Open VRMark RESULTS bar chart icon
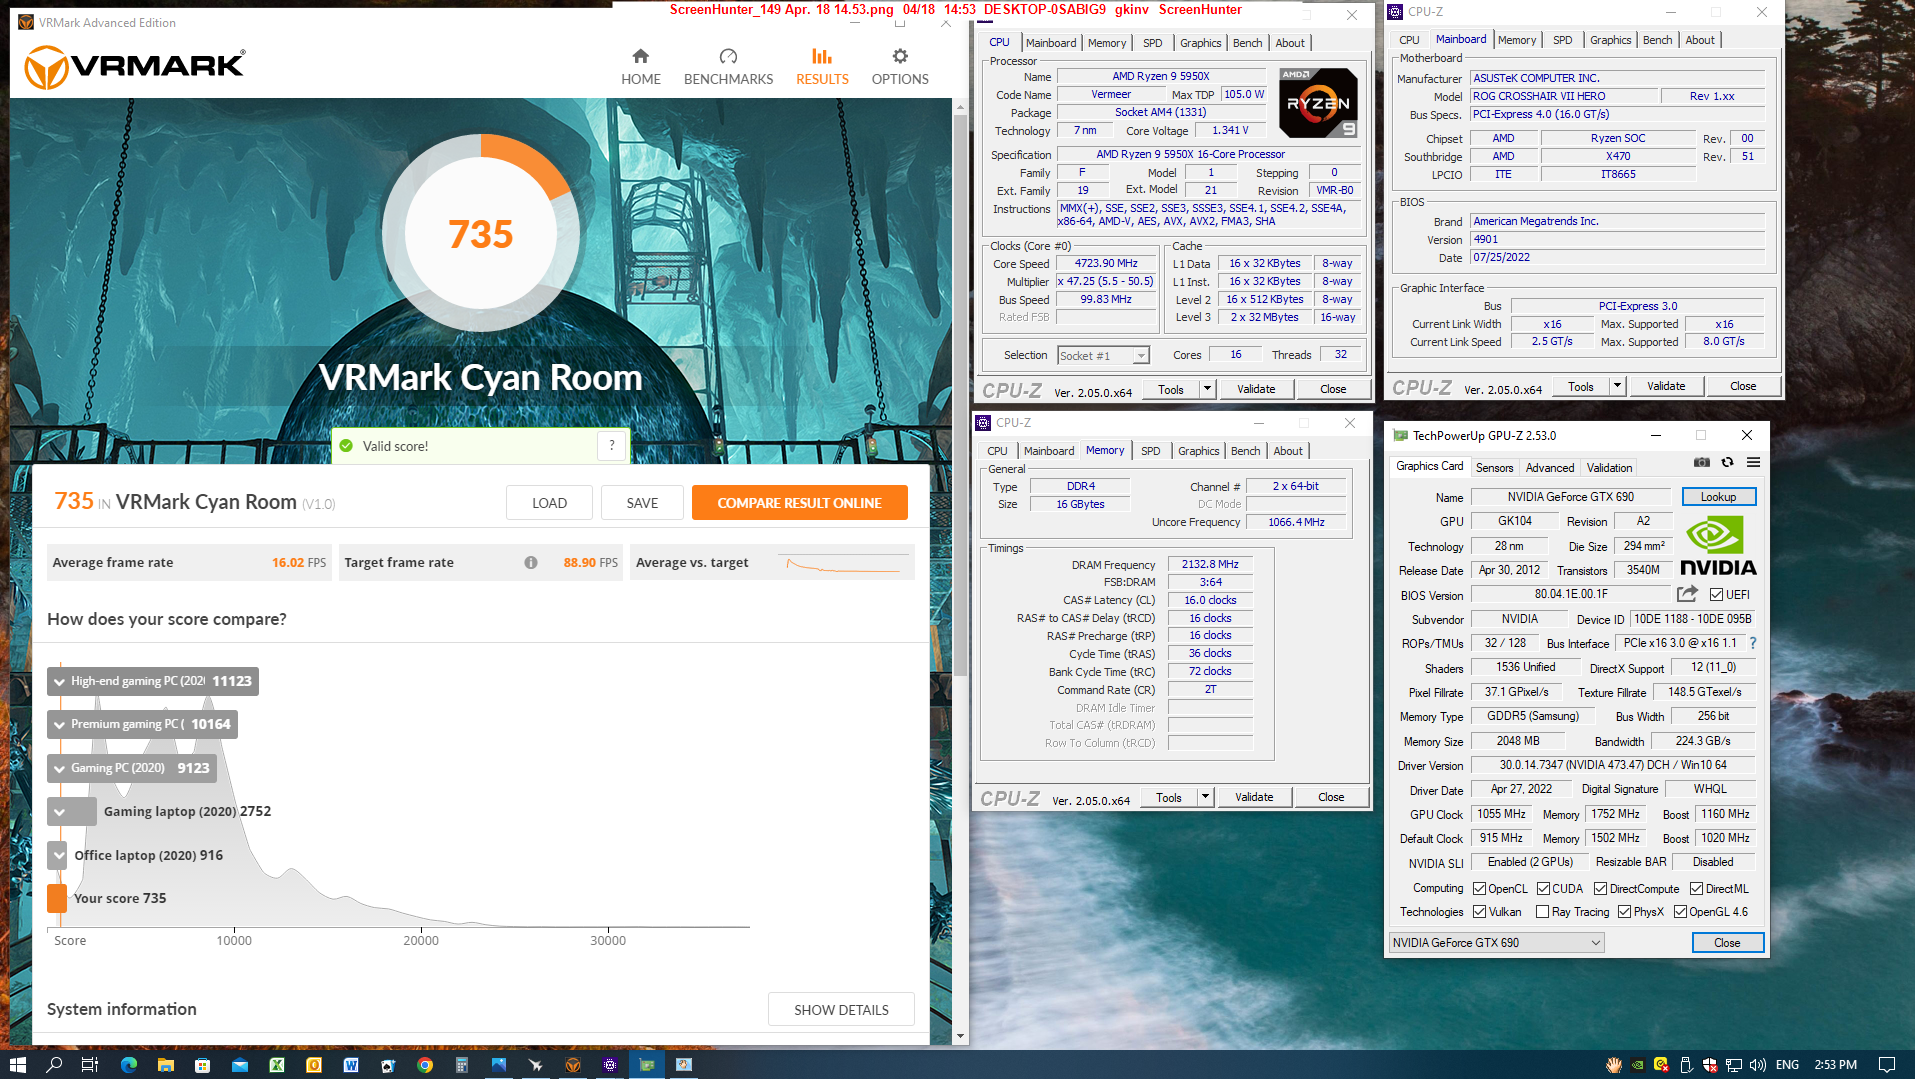1915x1079 pixels. [822, 56]
